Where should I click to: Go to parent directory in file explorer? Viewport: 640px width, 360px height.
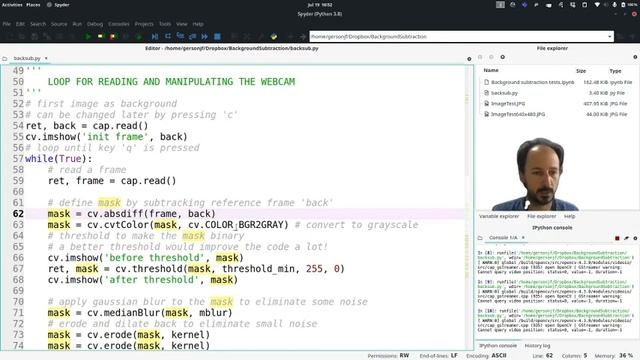[502, 57]
